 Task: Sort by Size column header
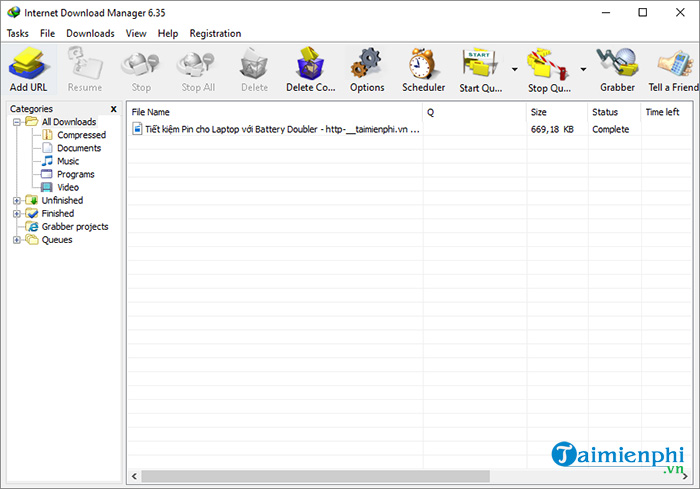557,112
